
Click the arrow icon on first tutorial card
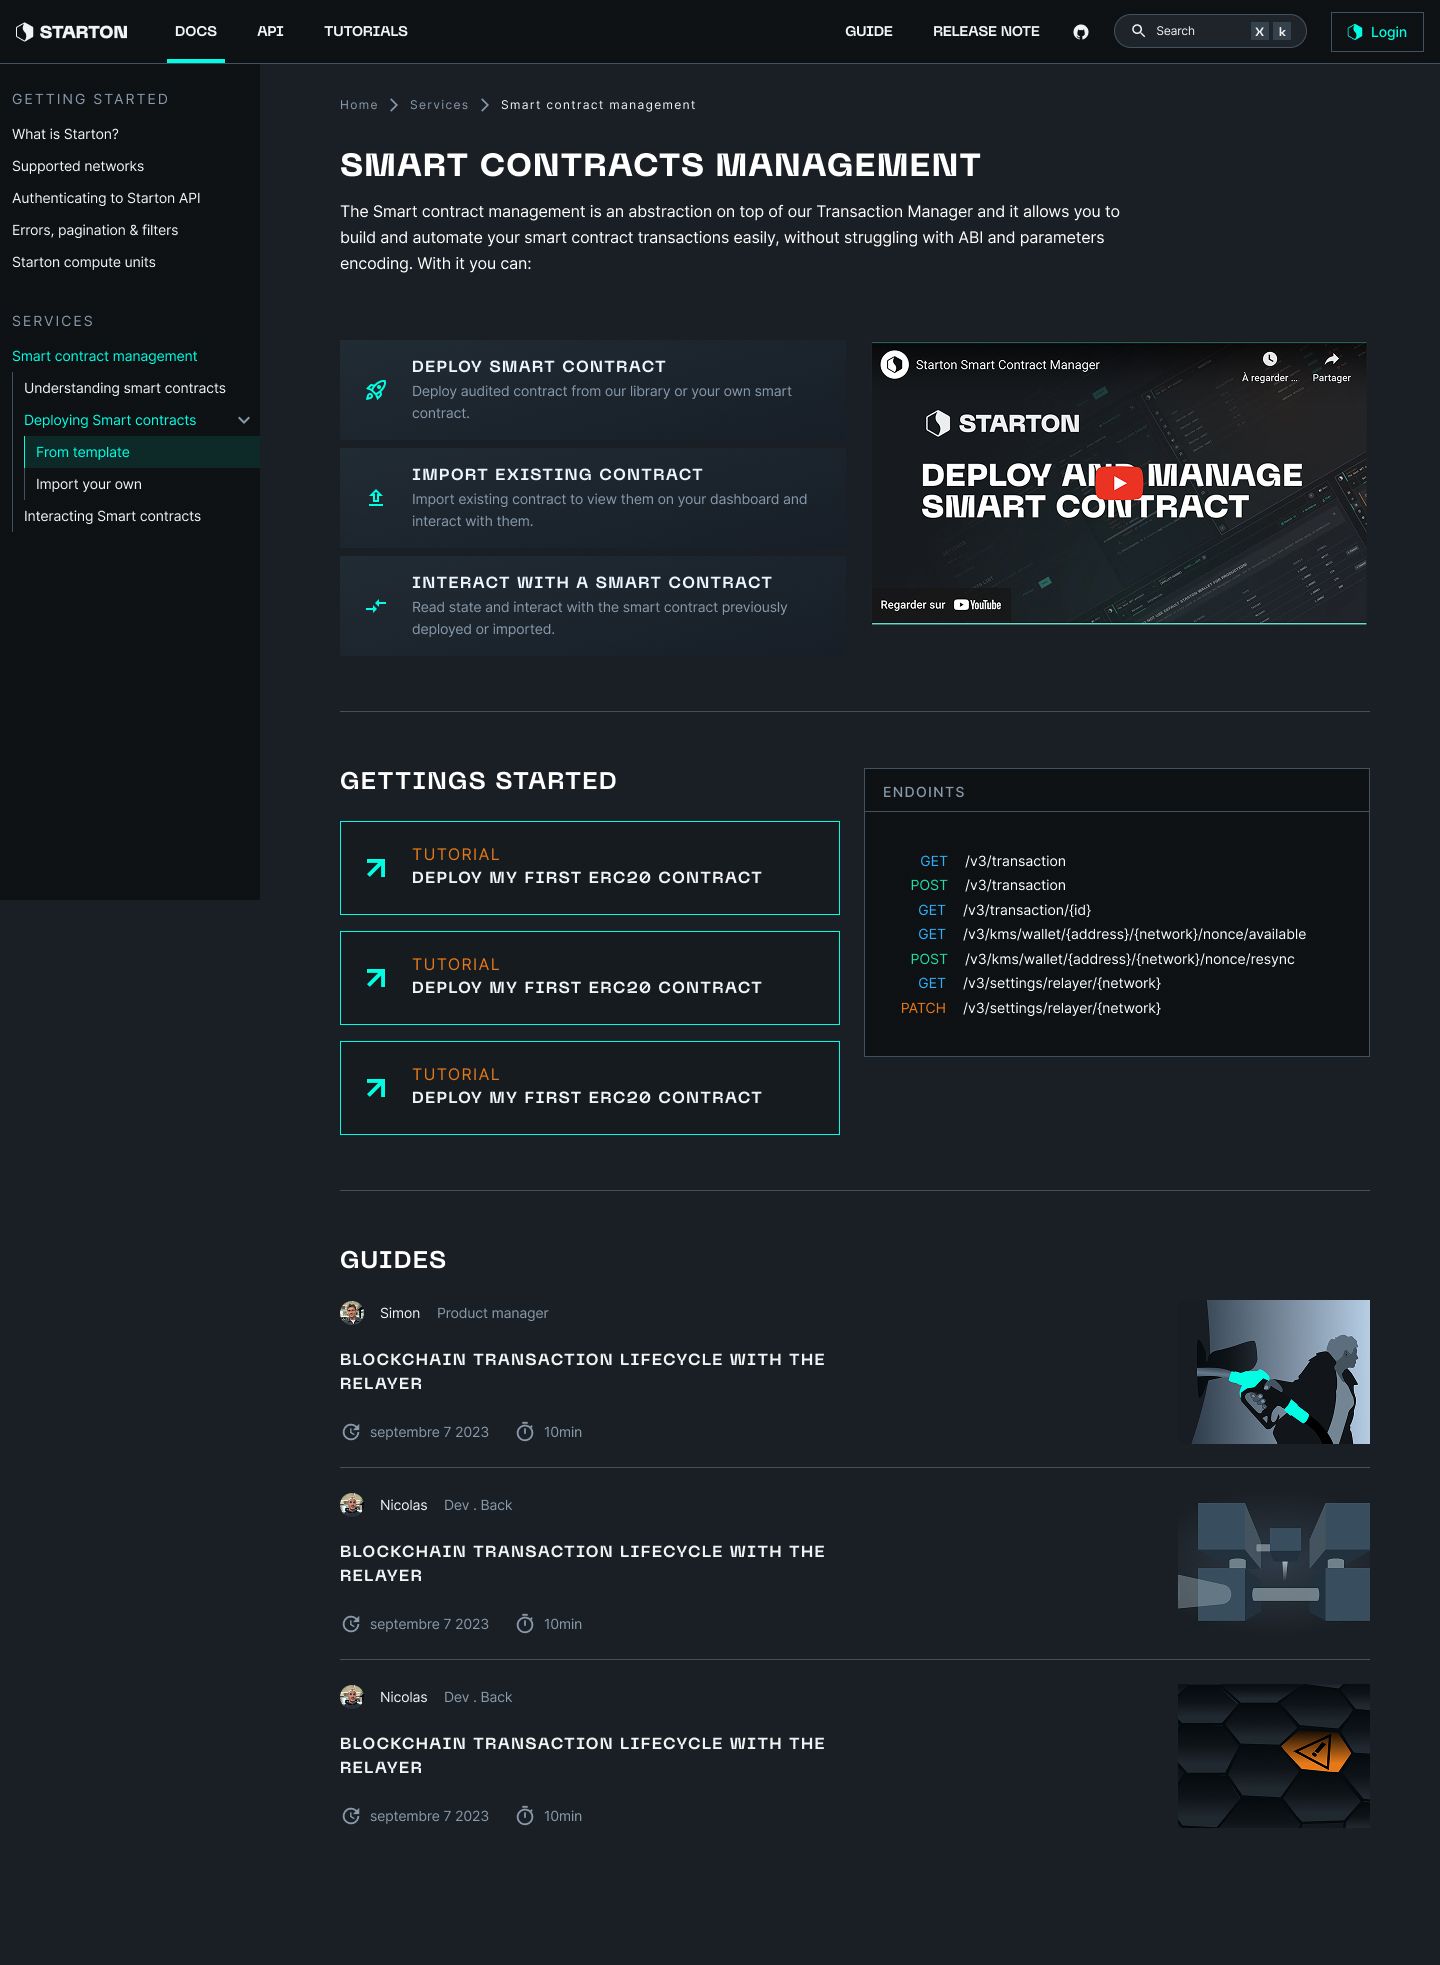click(x=376, y=868)
